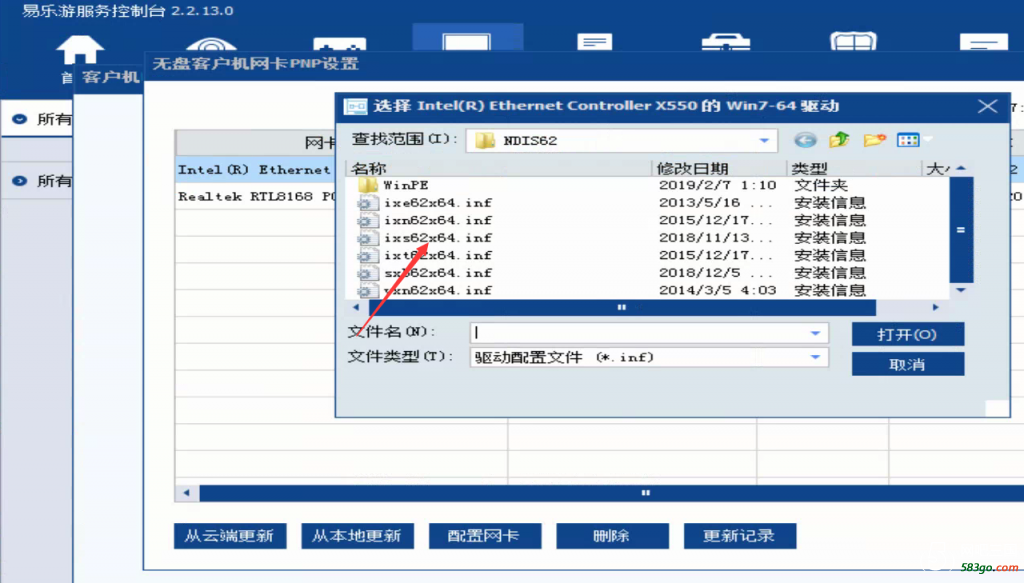Viewport: 1024px width, 583px height.
Task: Select file vxn62x64.inf
Action: point(438,291)
